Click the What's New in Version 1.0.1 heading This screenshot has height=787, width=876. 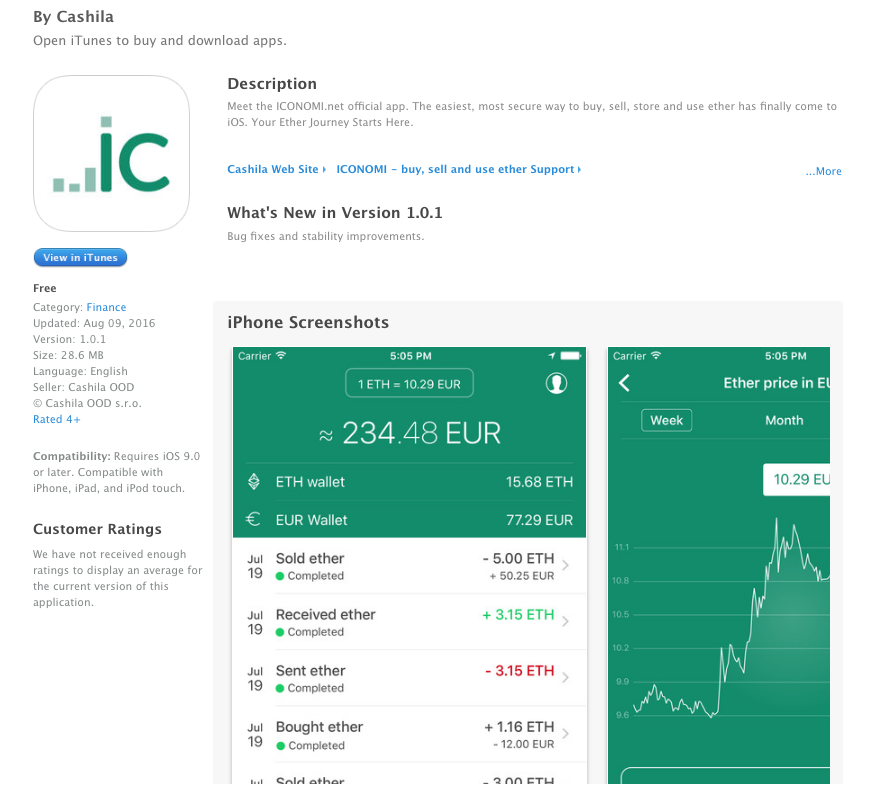[335, 213]
